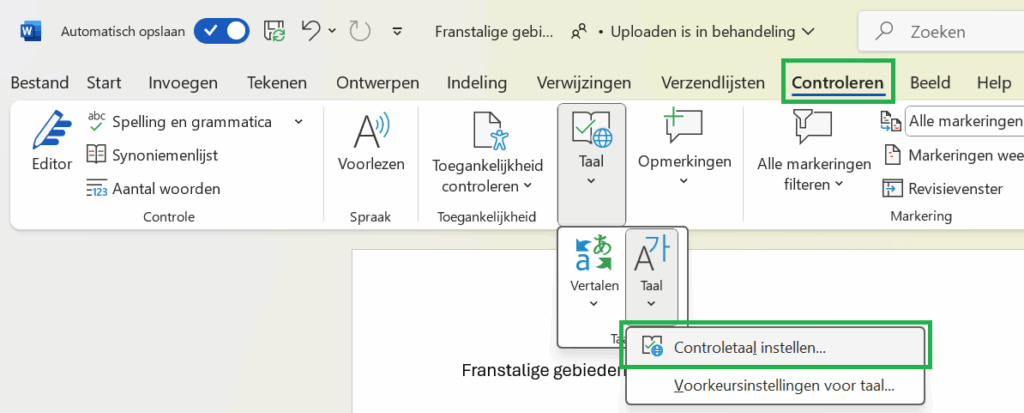Switch to the Invoegen tab

183,83
